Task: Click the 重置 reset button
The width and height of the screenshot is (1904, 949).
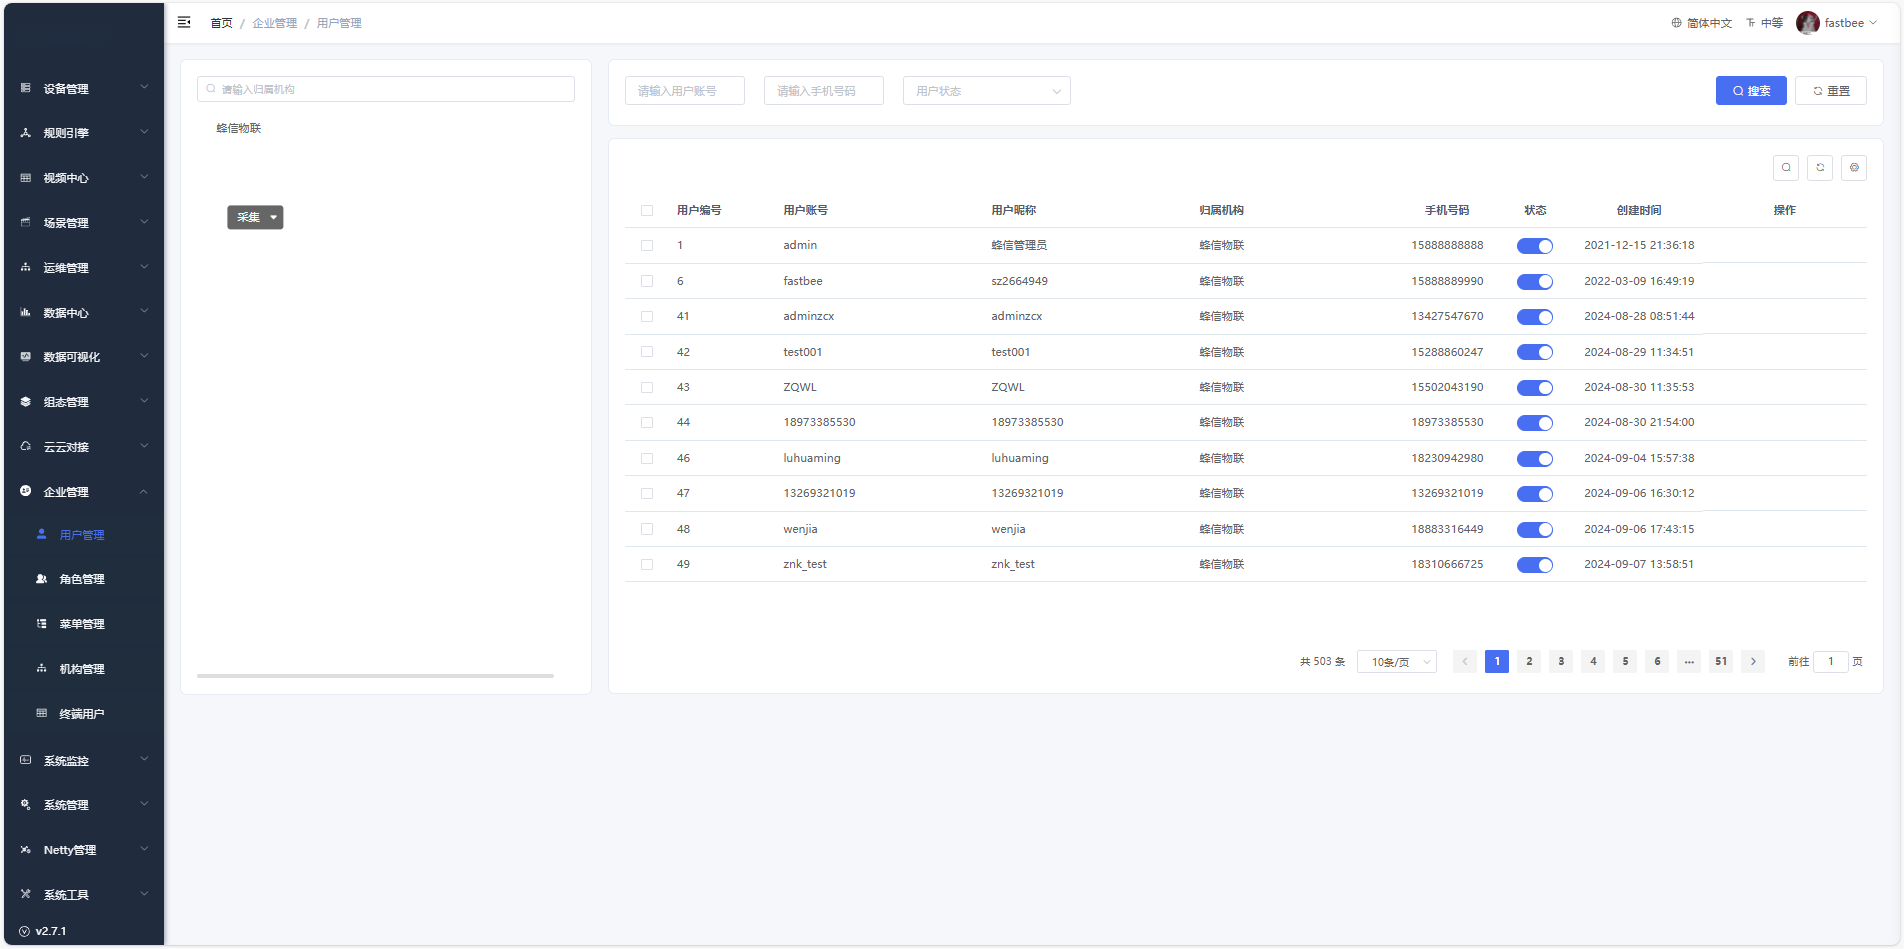Action: 1830,91
